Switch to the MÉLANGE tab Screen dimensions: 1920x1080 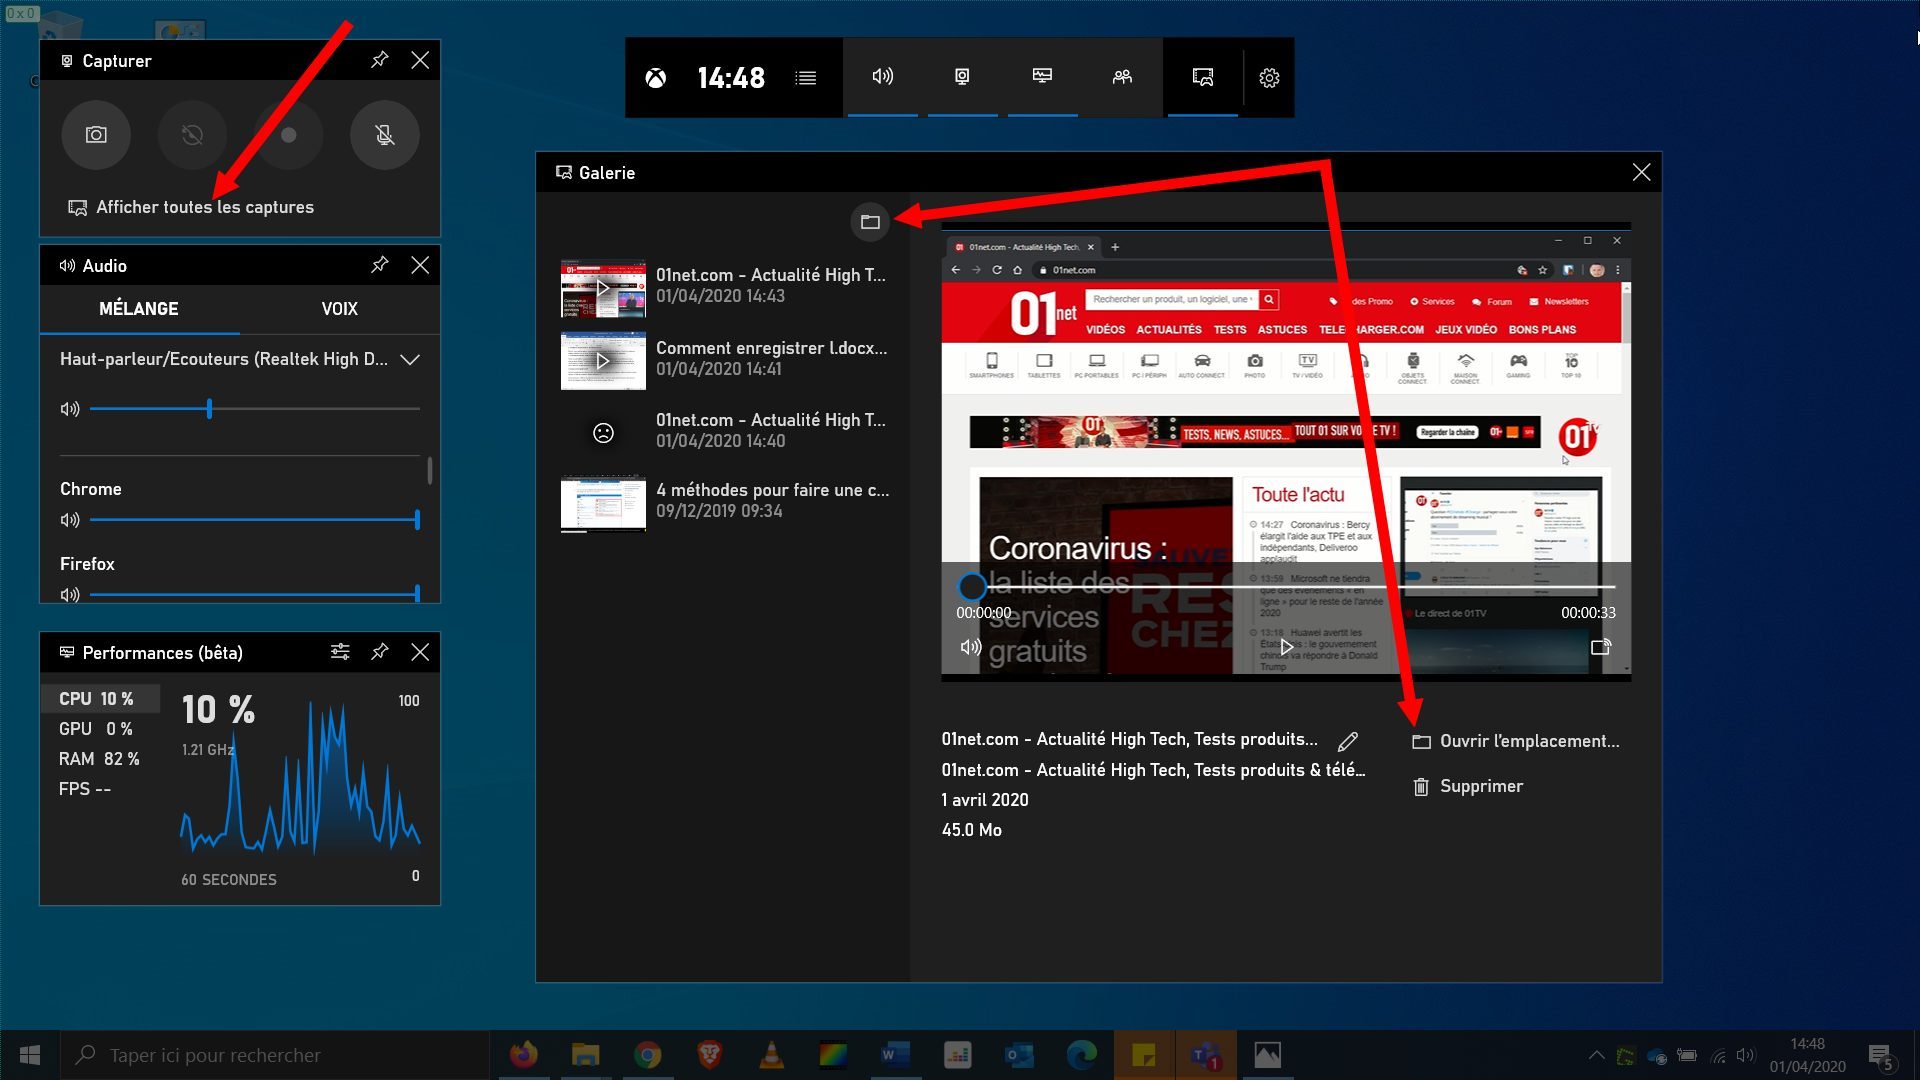[x=139, y=309]
